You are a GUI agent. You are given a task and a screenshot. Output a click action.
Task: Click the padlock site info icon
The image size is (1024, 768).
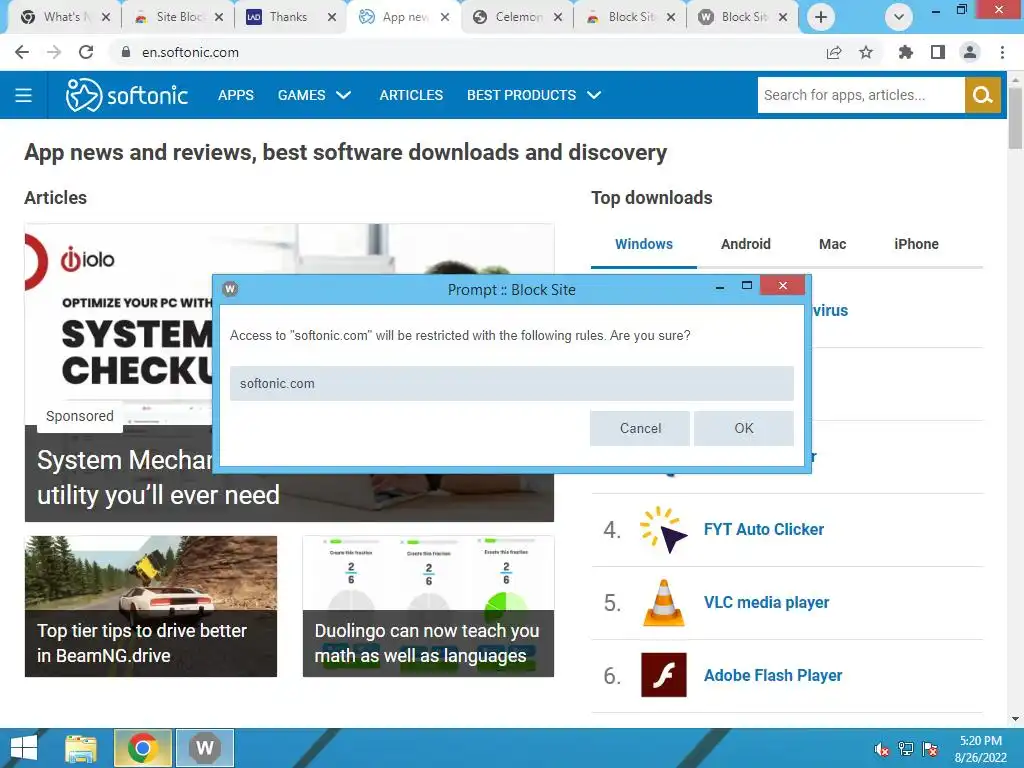pyautogui.click(x=126, y=52)
